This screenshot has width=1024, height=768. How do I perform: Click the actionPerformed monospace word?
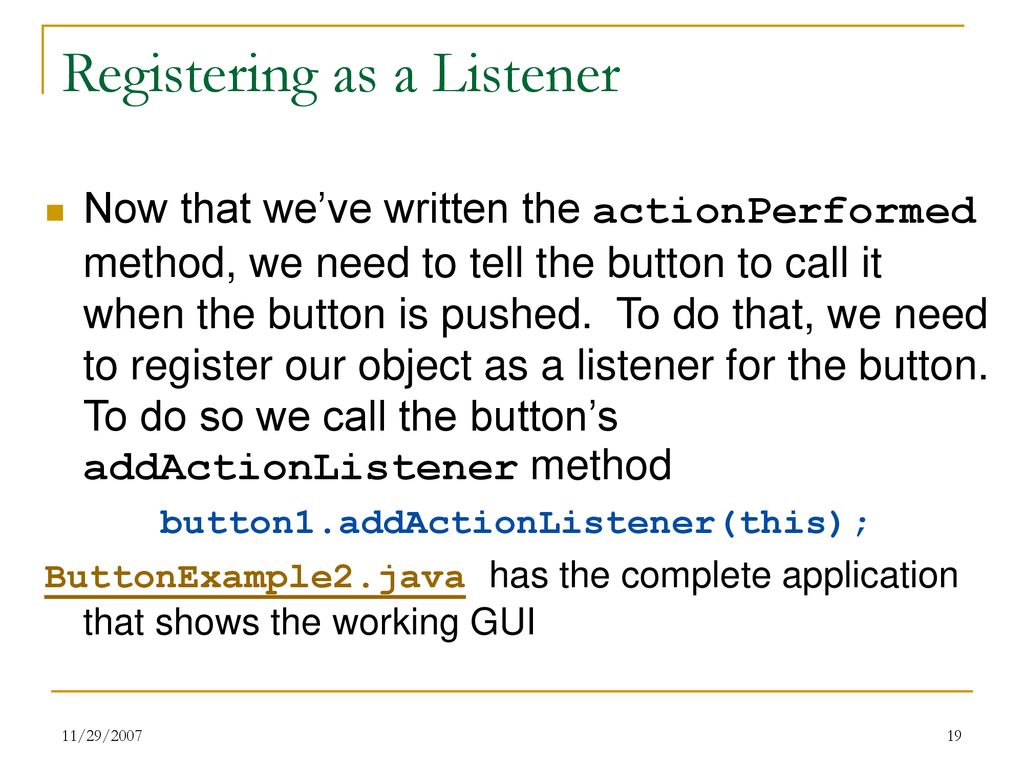[784, 211]
